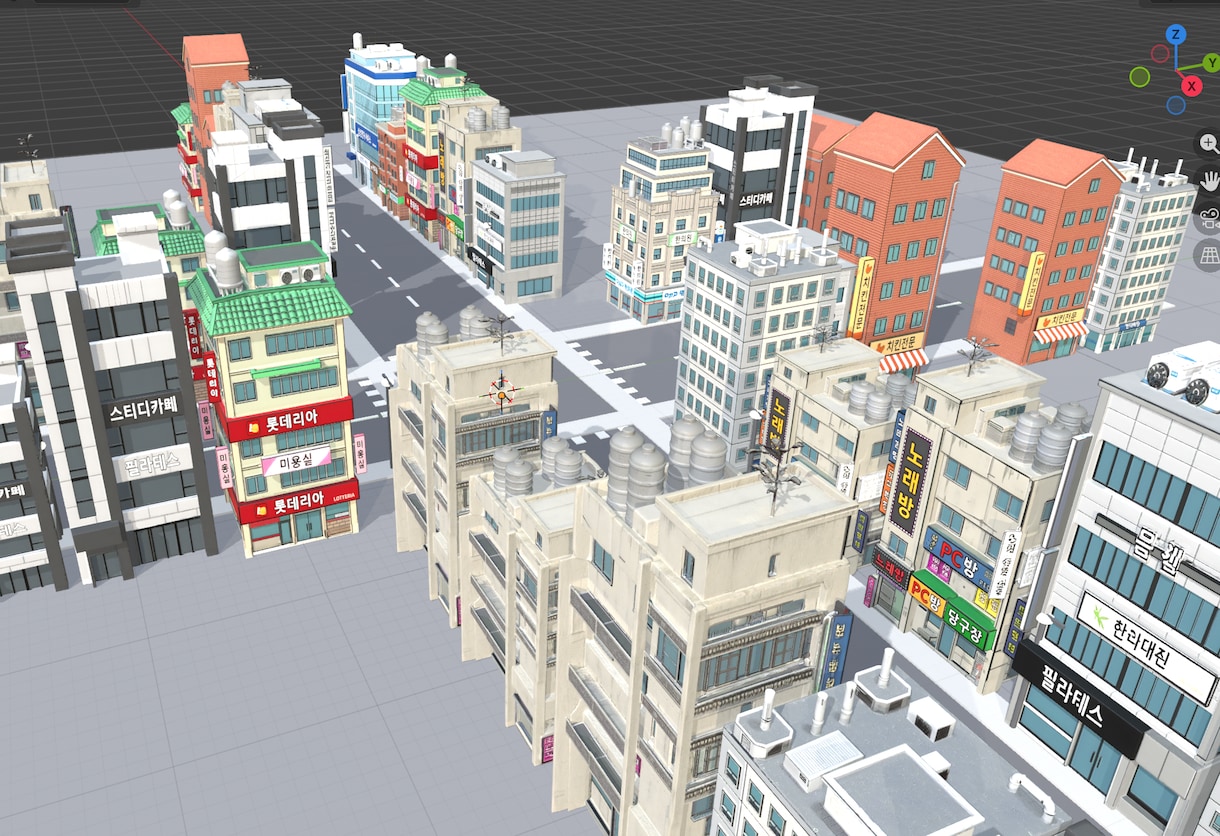Viewport: 1220px width, 836px height.
Task: Click the negative Z dim blue gizmo circle
Action: tap(1176, 105)
